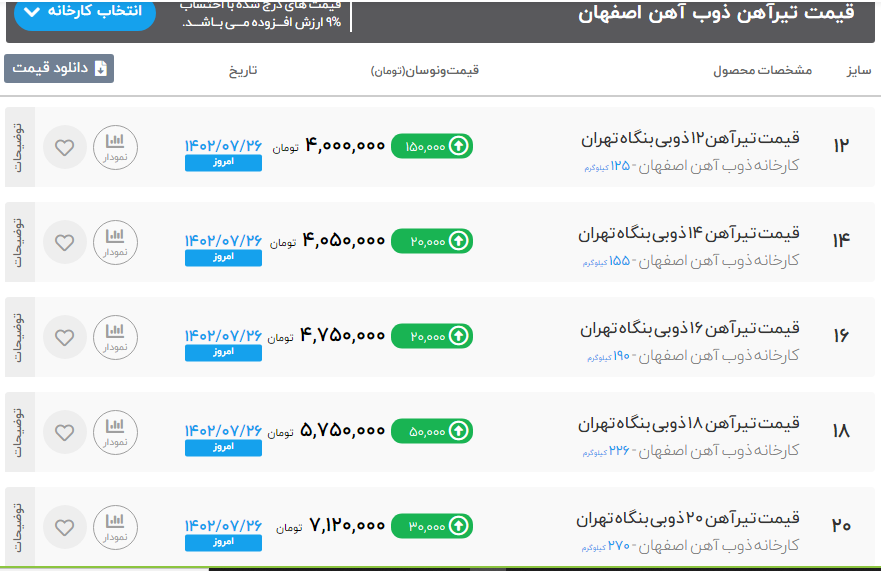Image resolution: width=881 pixels, height=571 pixels.
Task: Click the chart icon in size 18 row
Action: coord(115,431)
